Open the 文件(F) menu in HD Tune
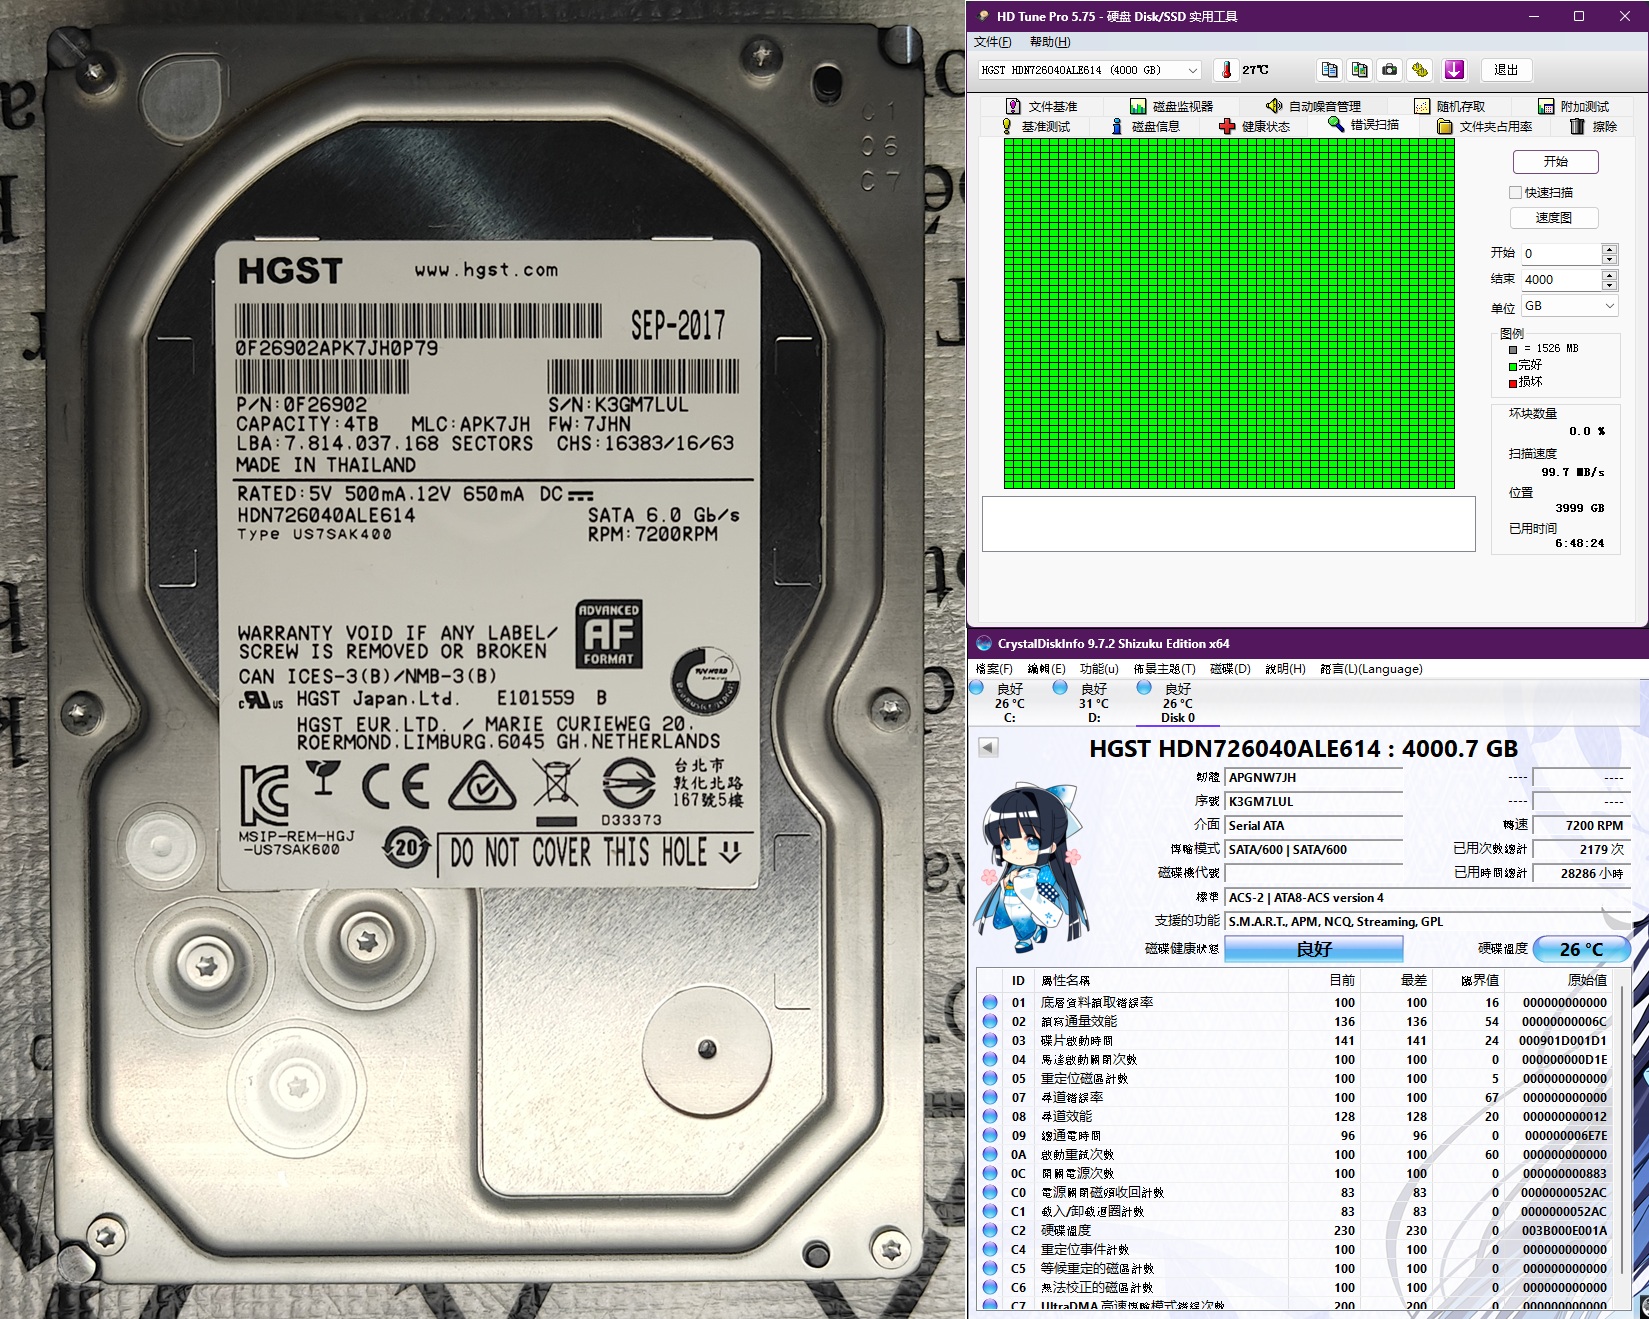The image size is (1649, 1319). pyautogui.click(x=992, y=42)
